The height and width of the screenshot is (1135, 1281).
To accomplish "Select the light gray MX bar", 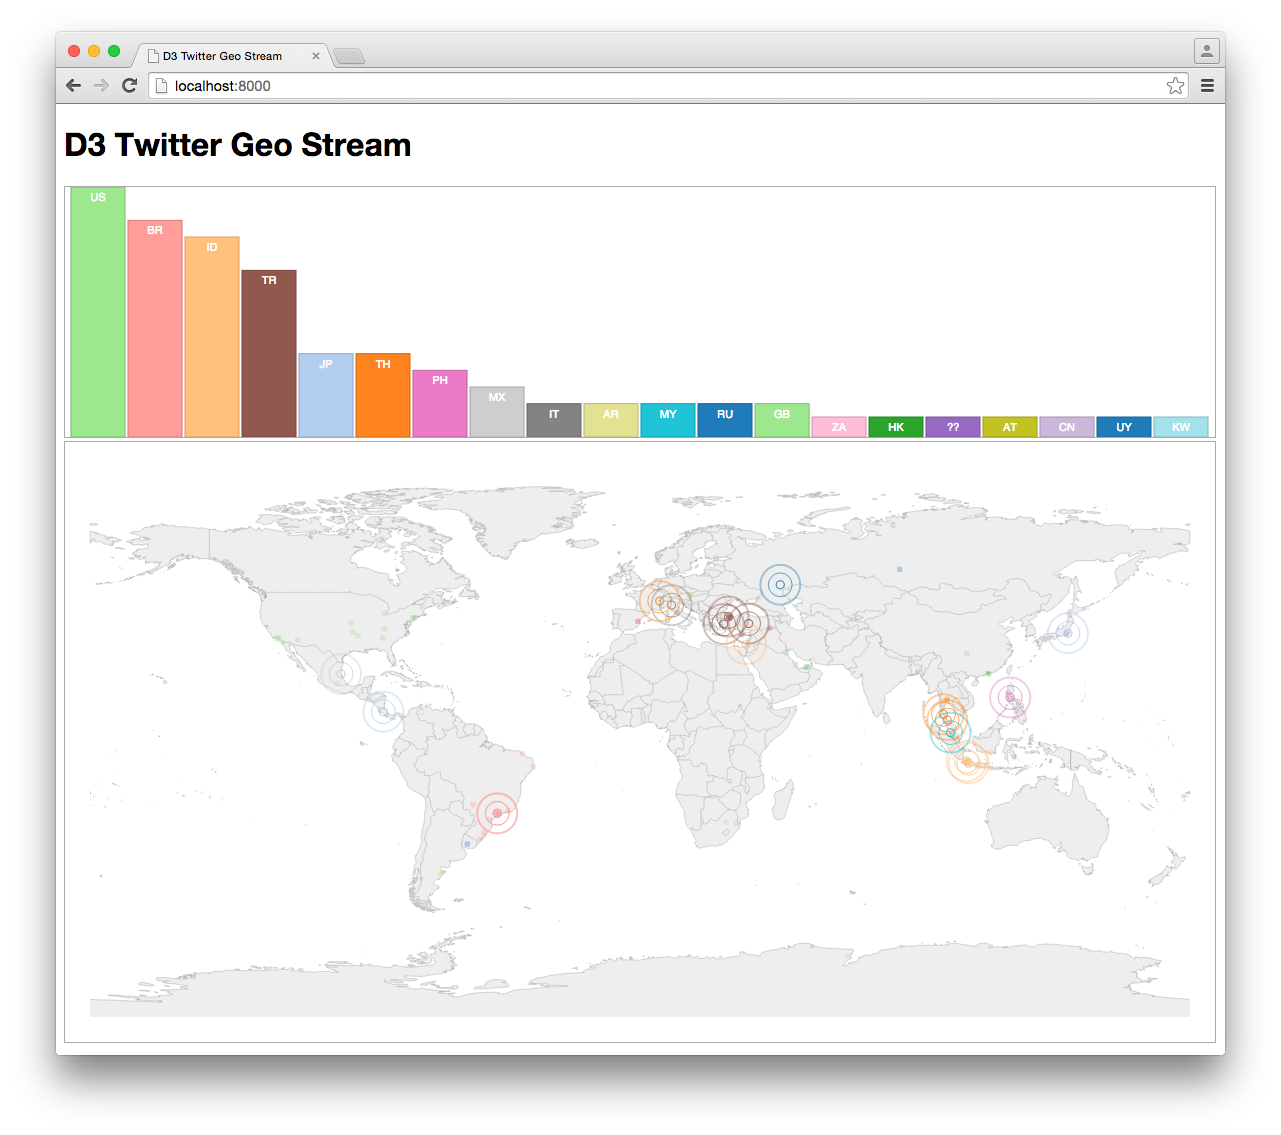I will pyautogui.click(x=497, y=412).
